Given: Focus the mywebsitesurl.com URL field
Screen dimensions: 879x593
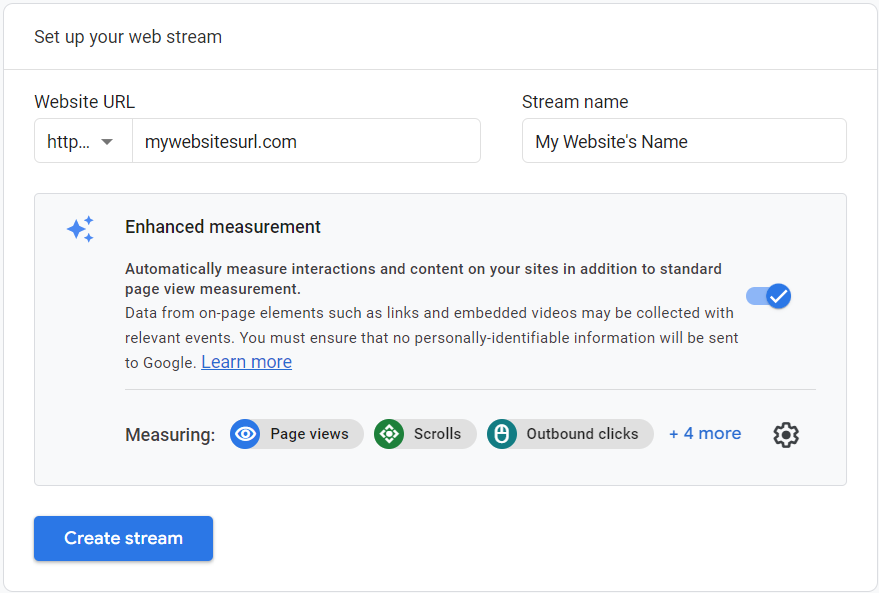Looking at the screenshot, I should coord(305,142).
